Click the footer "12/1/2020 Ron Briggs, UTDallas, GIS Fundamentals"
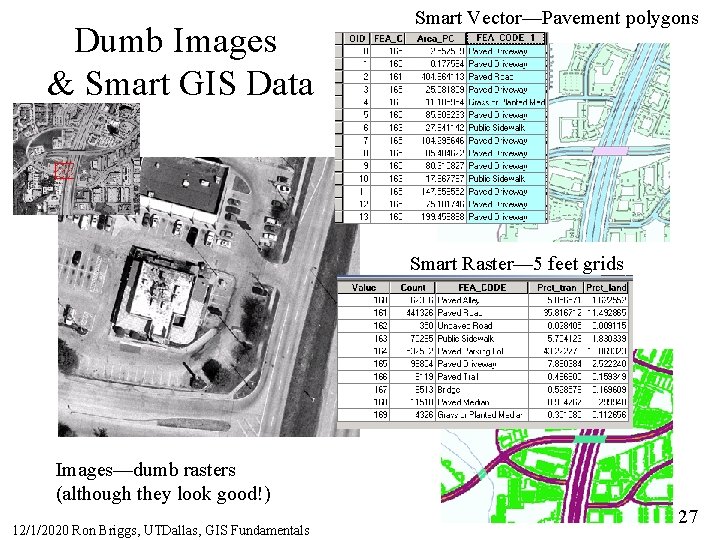The height and width of the screenshot is (540, 720). pos(161,531)
